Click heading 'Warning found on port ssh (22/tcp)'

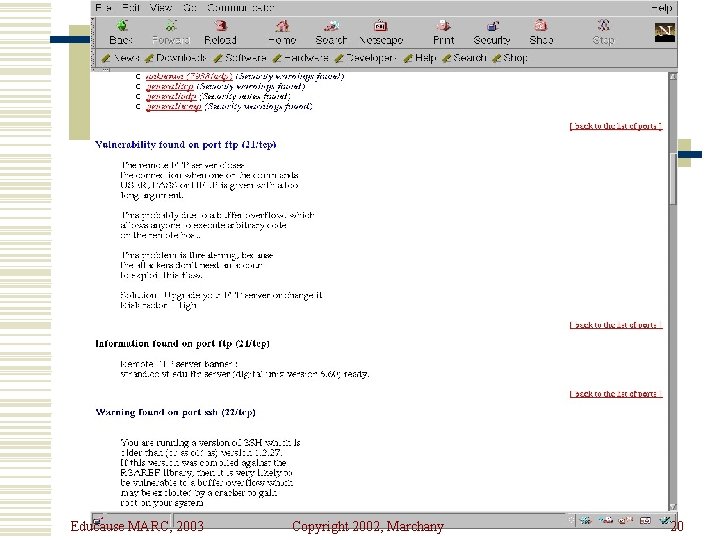click(175, 412)
